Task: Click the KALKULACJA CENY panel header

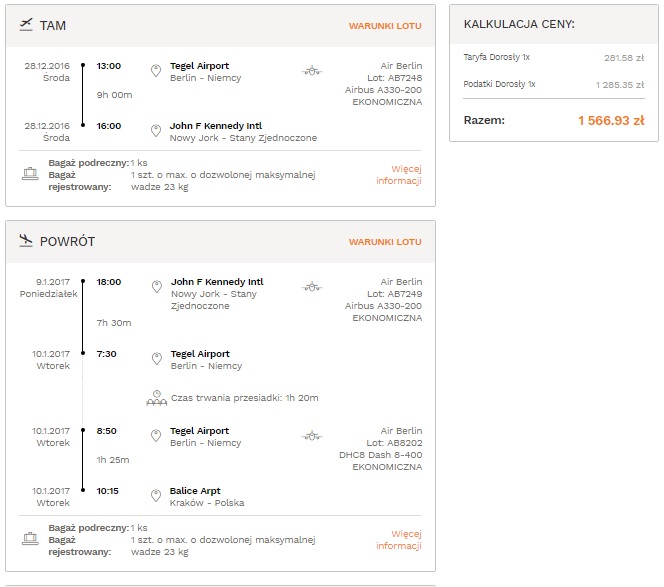Action: click(554, 24)
